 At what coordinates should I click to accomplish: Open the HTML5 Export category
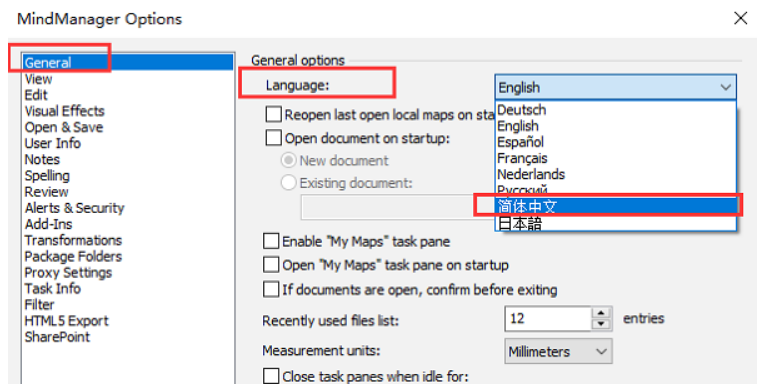66,321
